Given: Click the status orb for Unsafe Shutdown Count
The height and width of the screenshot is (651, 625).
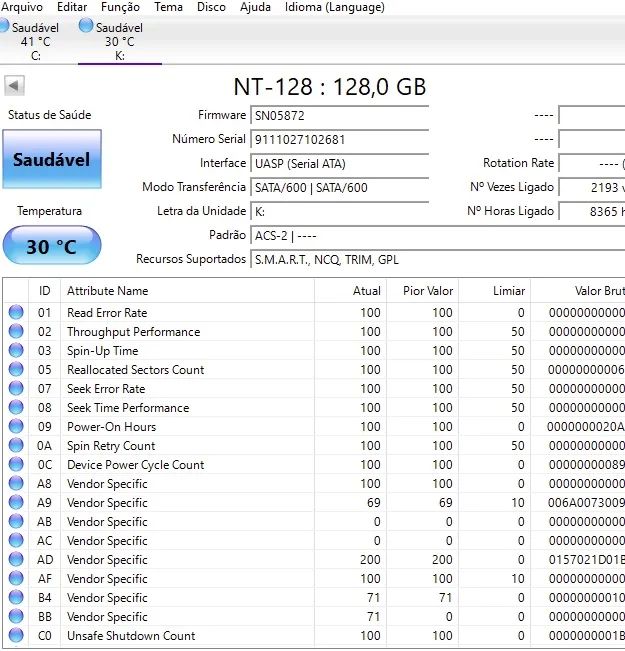Looking at the screenshot, I should pos(16,635).
